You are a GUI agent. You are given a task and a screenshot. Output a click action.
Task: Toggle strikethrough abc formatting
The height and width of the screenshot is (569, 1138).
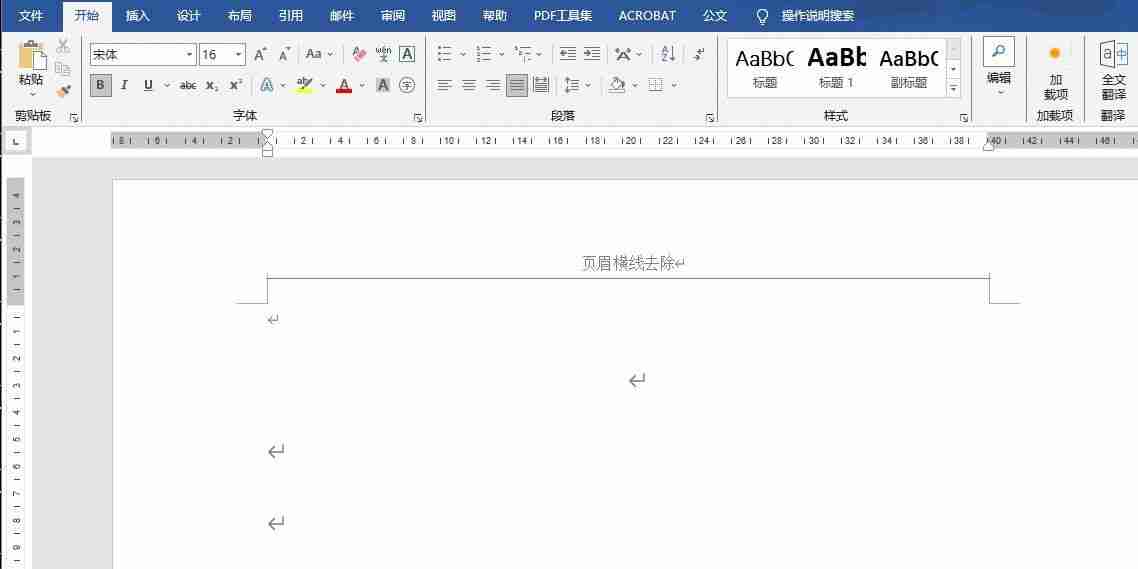point(188,86)
